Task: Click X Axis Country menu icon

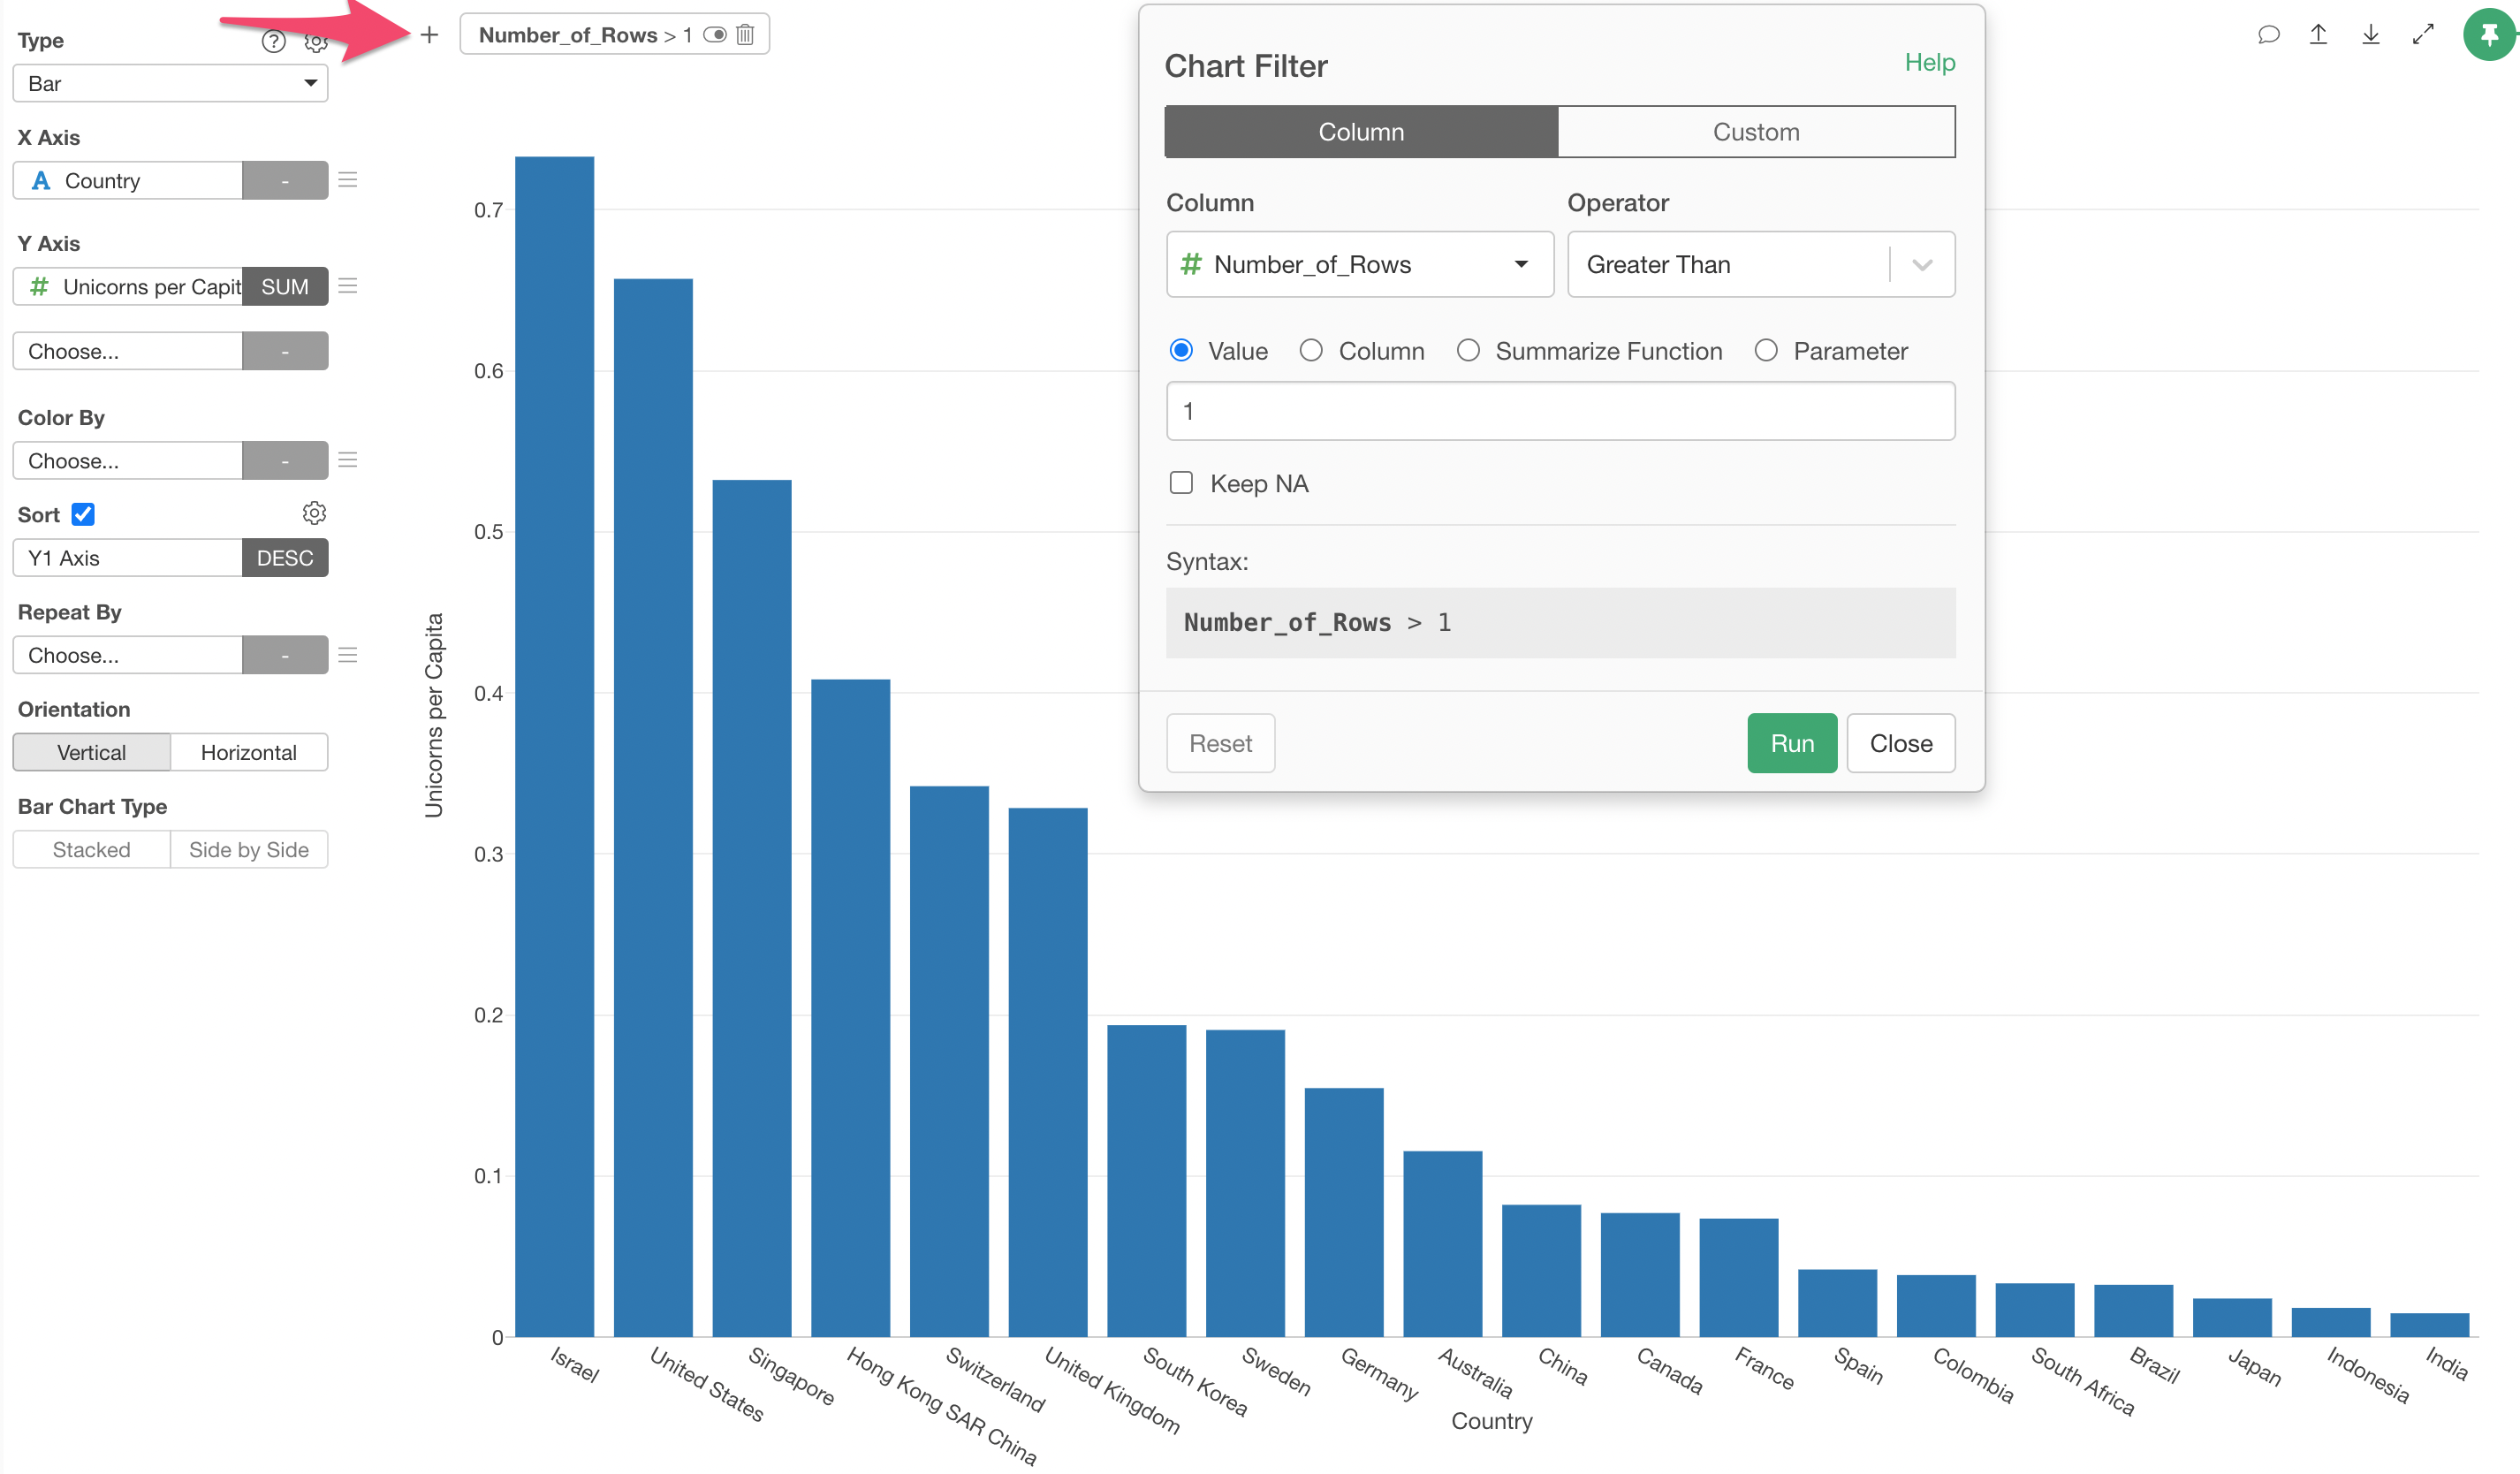Action: [348, 180]
